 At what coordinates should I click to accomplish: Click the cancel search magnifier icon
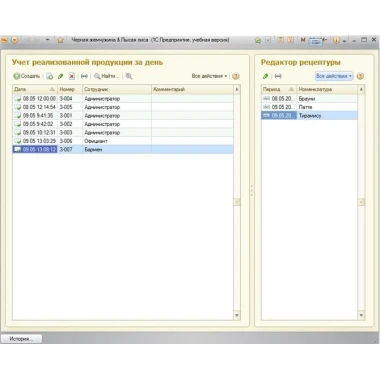[129, 76]
